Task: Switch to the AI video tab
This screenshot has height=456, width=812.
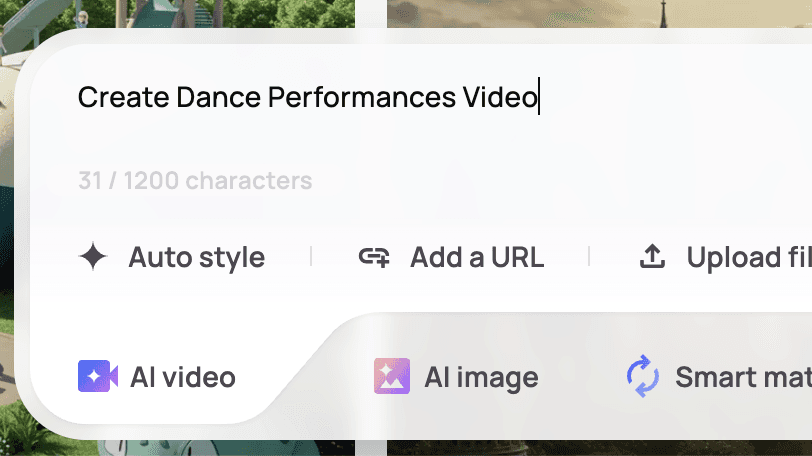Action: click(157, 377)
